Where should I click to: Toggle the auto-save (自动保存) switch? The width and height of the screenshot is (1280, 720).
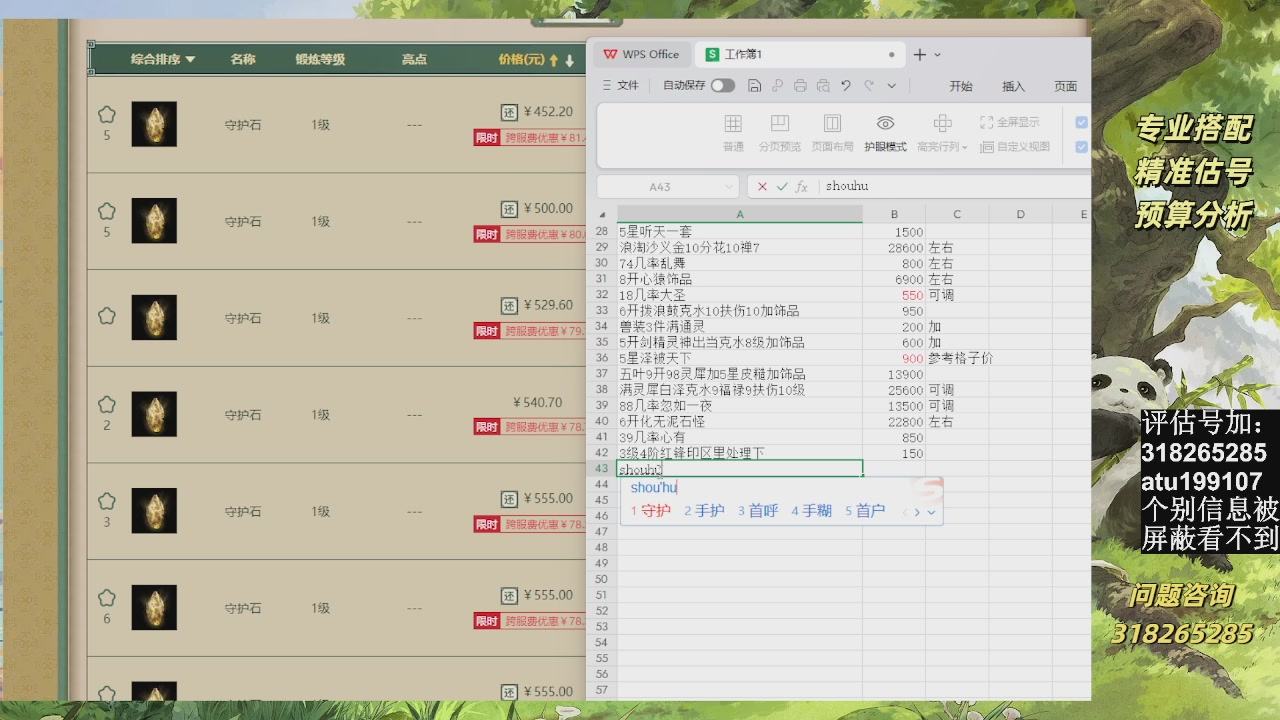[722, 86]
